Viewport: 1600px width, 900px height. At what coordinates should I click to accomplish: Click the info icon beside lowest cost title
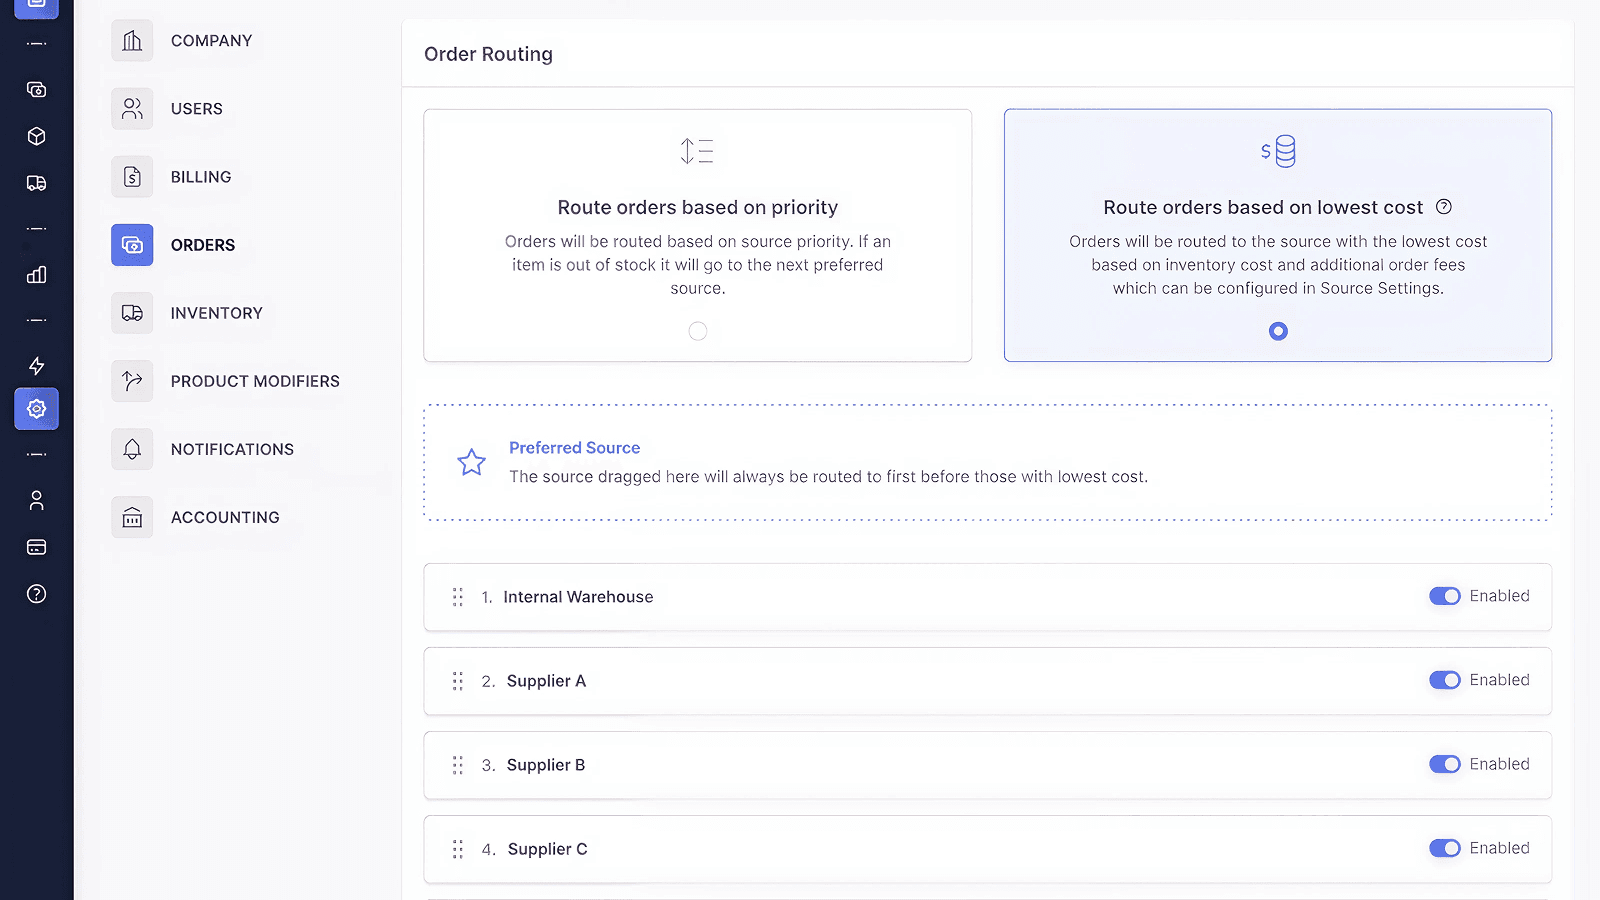pyautogui.click(x=1443, y=207)
